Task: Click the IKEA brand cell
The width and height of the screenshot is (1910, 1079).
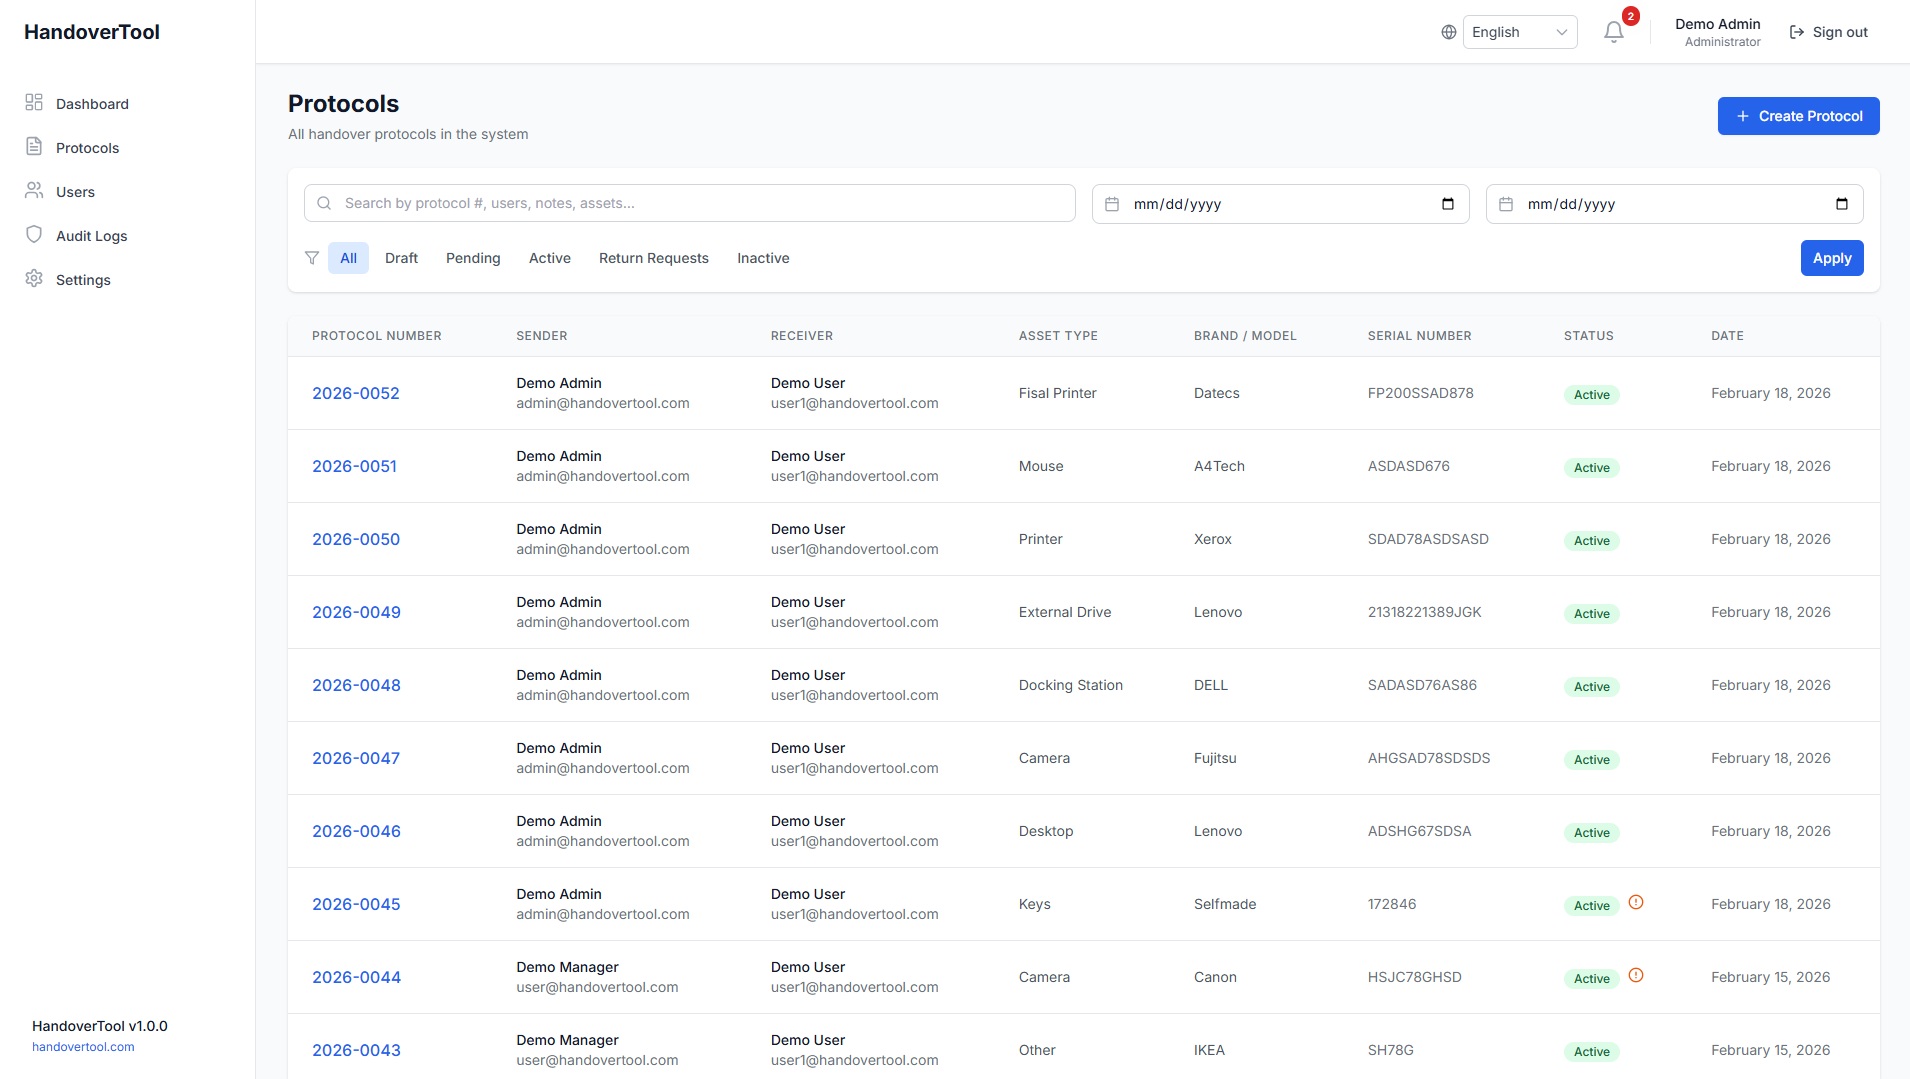Action: tap(1209, 1050)
